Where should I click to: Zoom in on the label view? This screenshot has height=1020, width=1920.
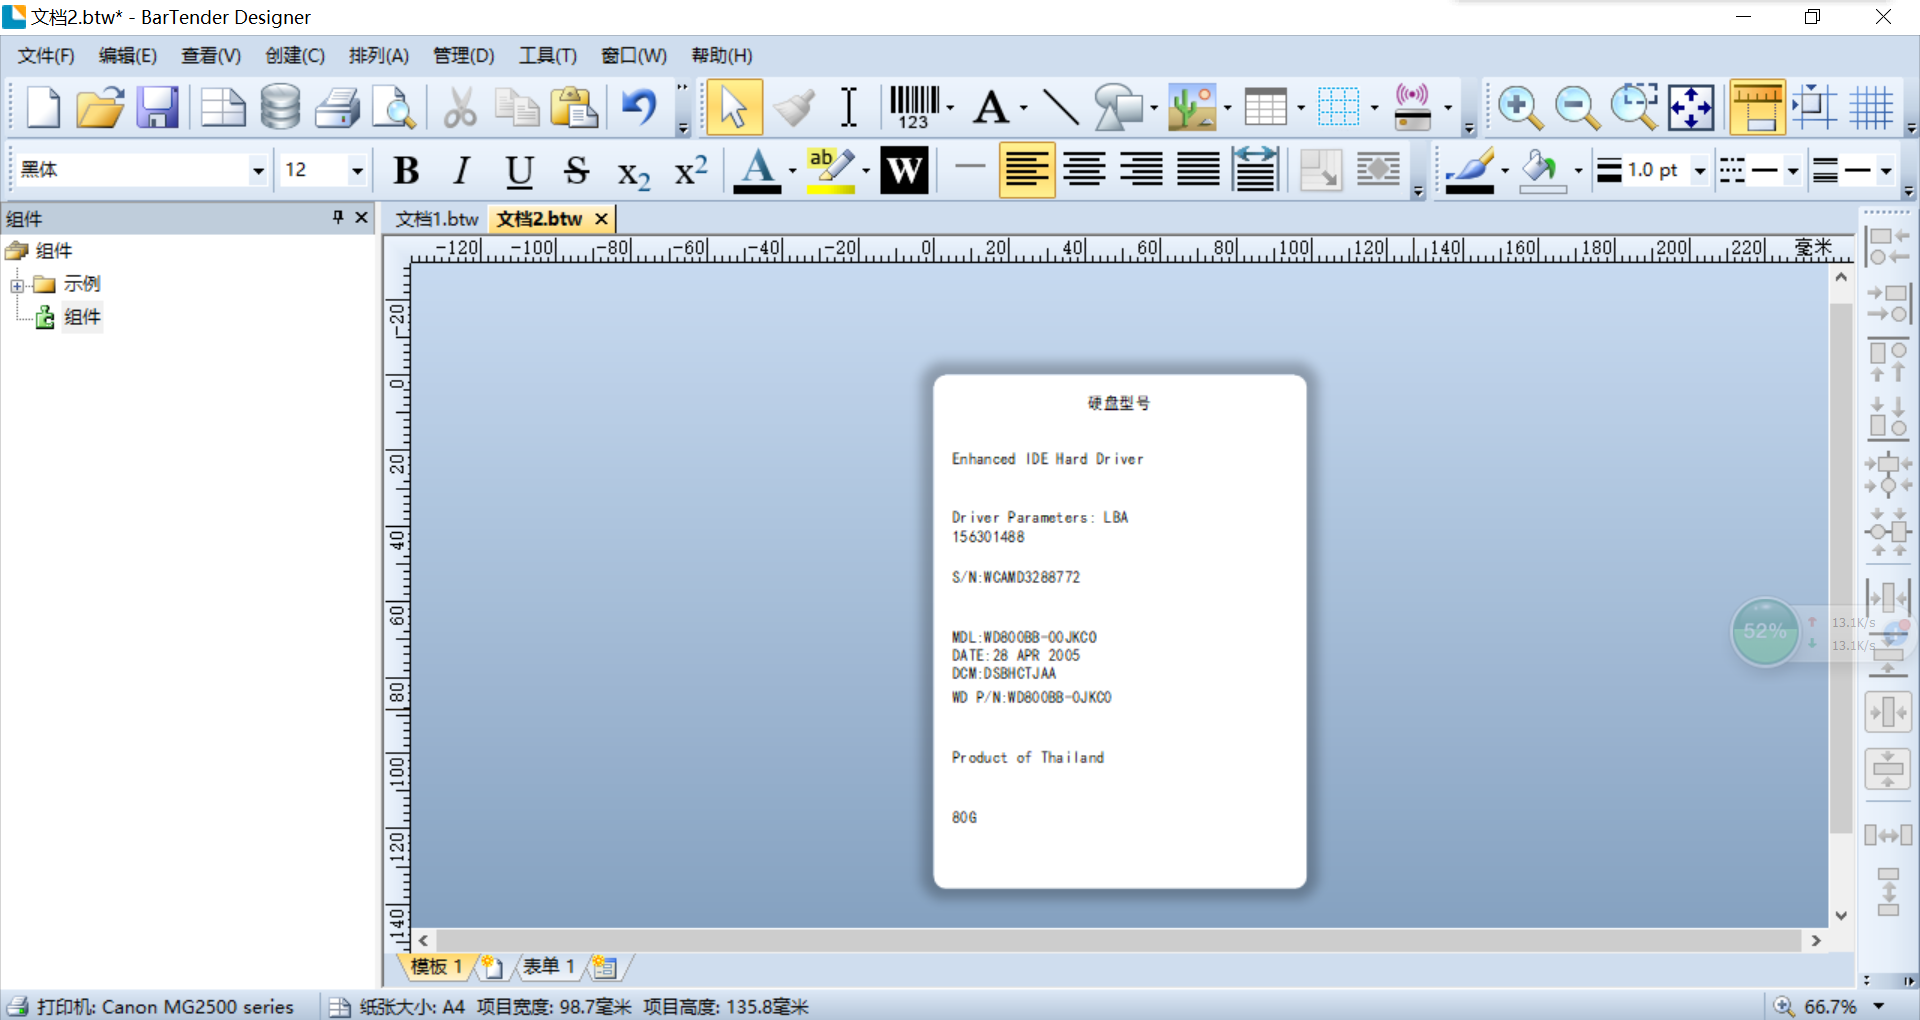click(x=1520, y=107)
